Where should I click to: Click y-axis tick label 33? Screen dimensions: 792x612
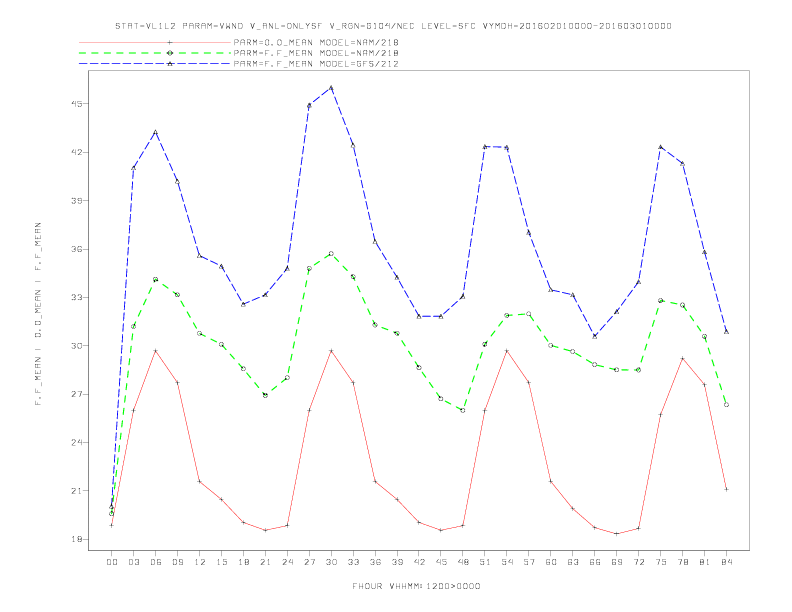pos(76,297)
